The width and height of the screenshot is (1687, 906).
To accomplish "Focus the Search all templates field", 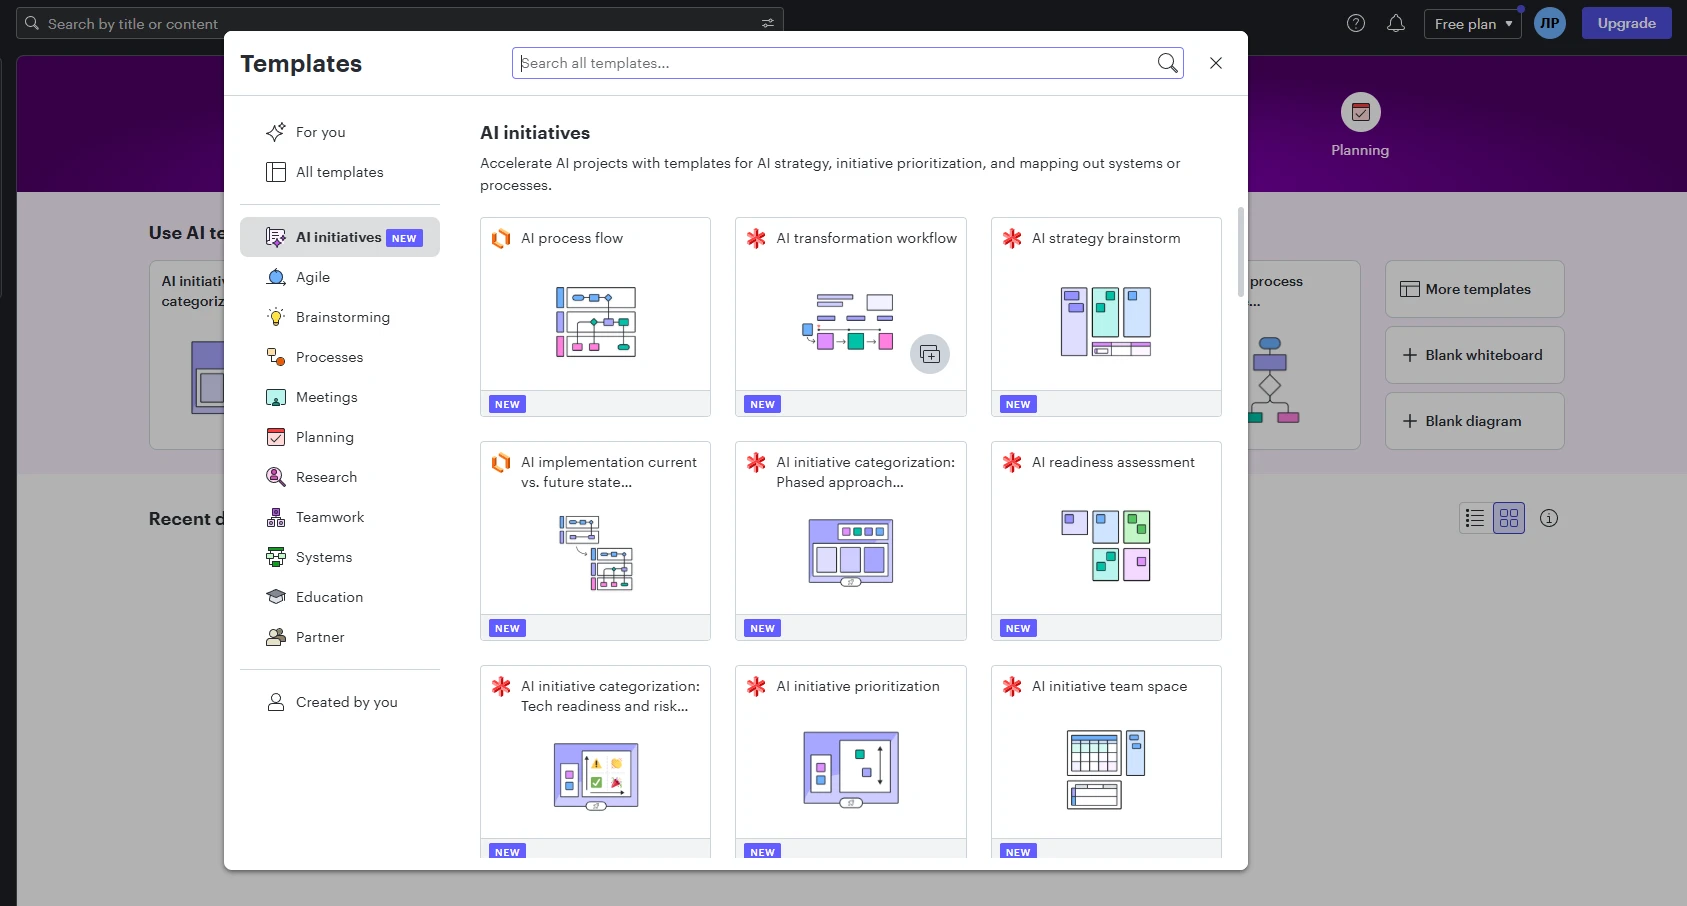I will [x=834, y=63].
